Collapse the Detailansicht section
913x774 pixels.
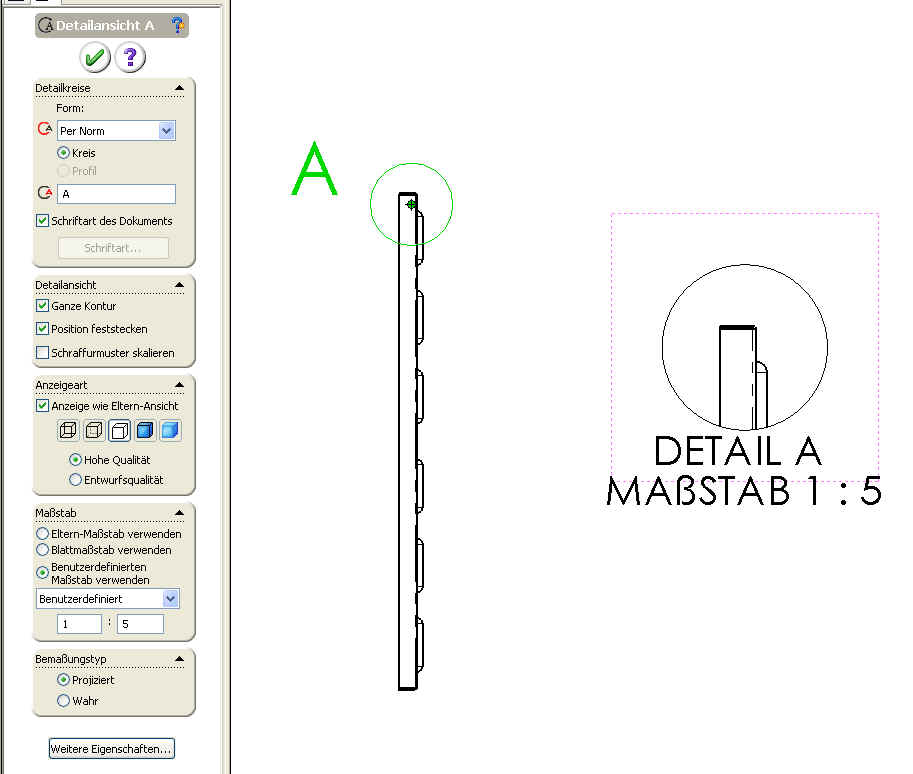pyautogui.click(x=179, y=285)
